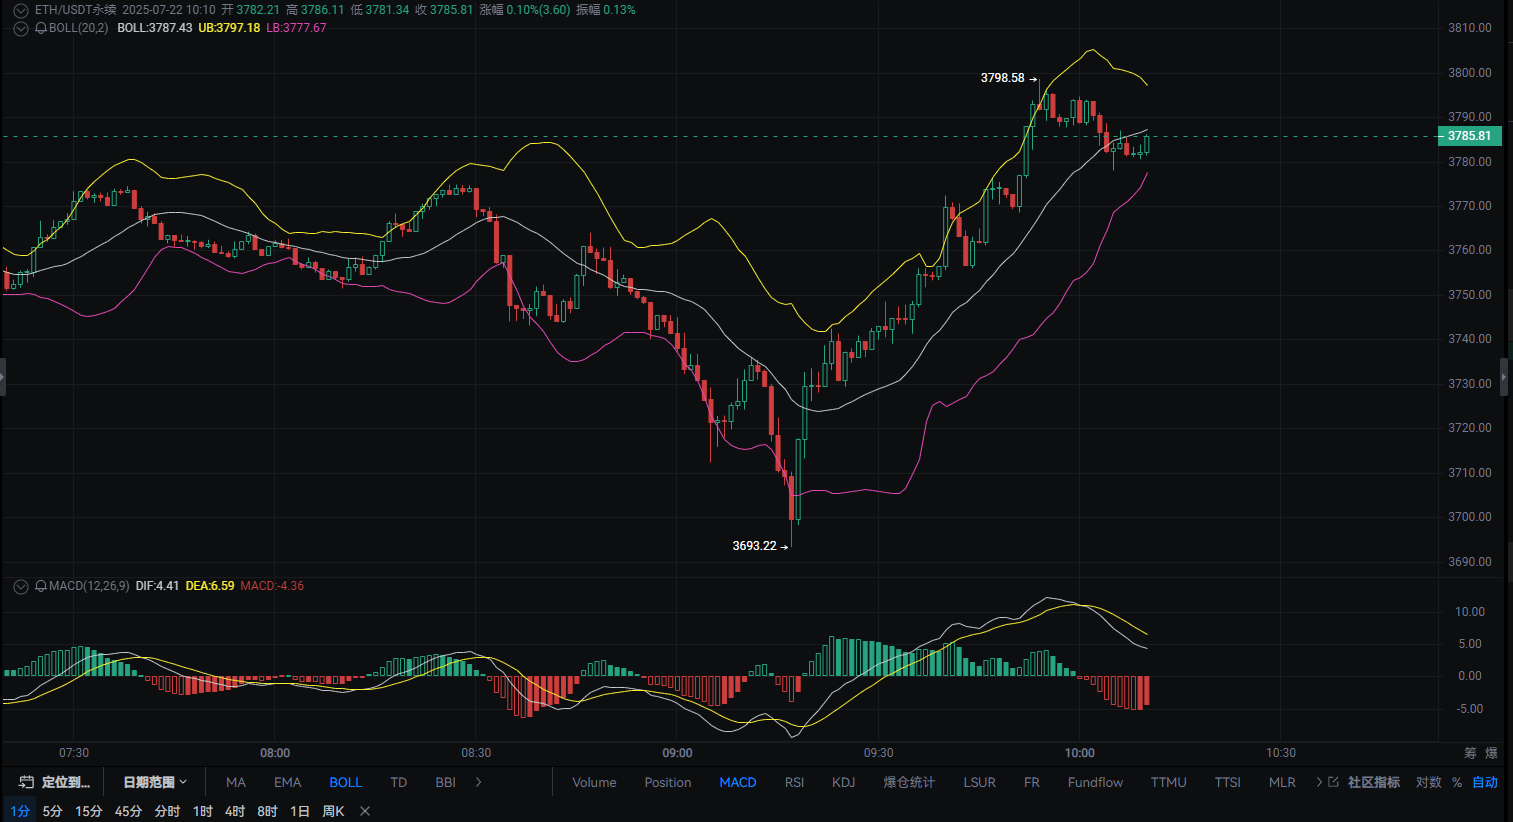Enable the RSI sub-indicator
Screen dimensions: 1513x822
[795, 782]
